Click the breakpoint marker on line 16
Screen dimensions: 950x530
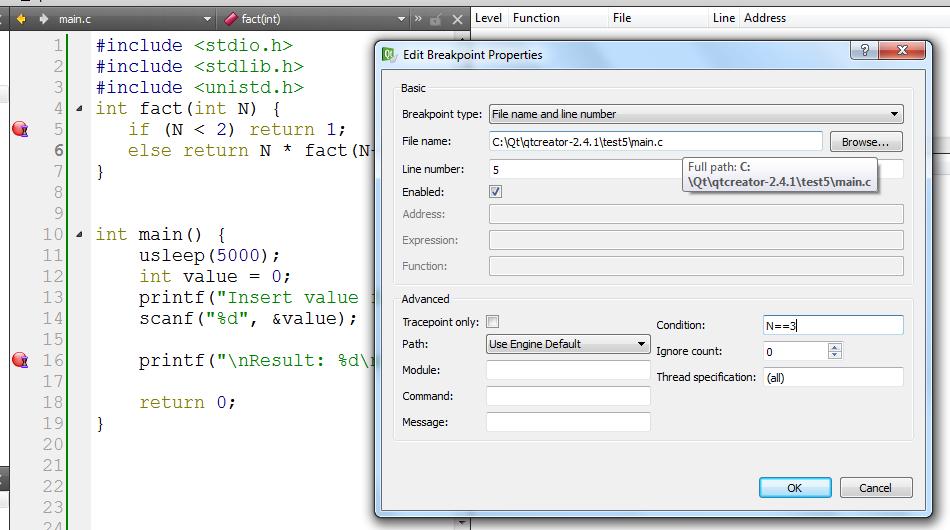coord(20,360)
